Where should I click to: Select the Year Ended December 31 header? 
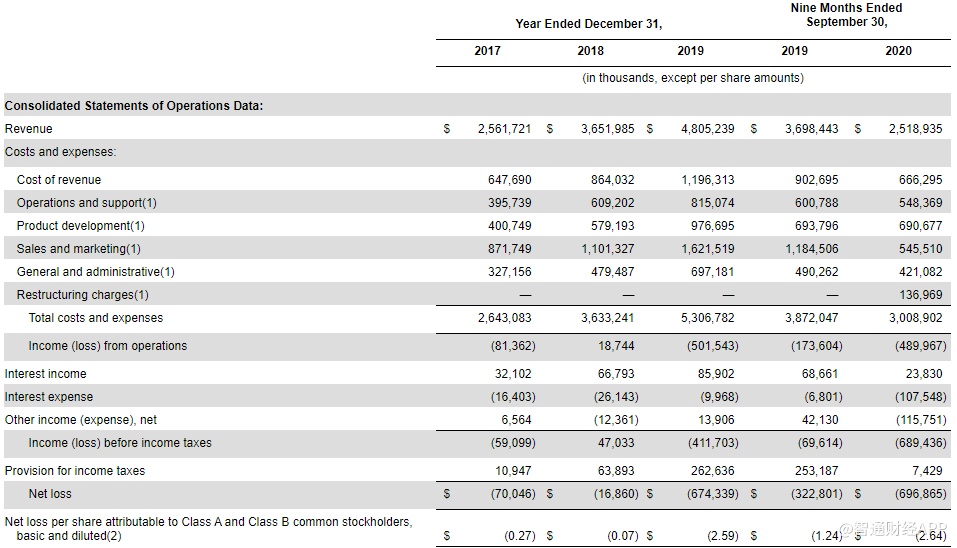pyautogui.click(x=588, y=23)
